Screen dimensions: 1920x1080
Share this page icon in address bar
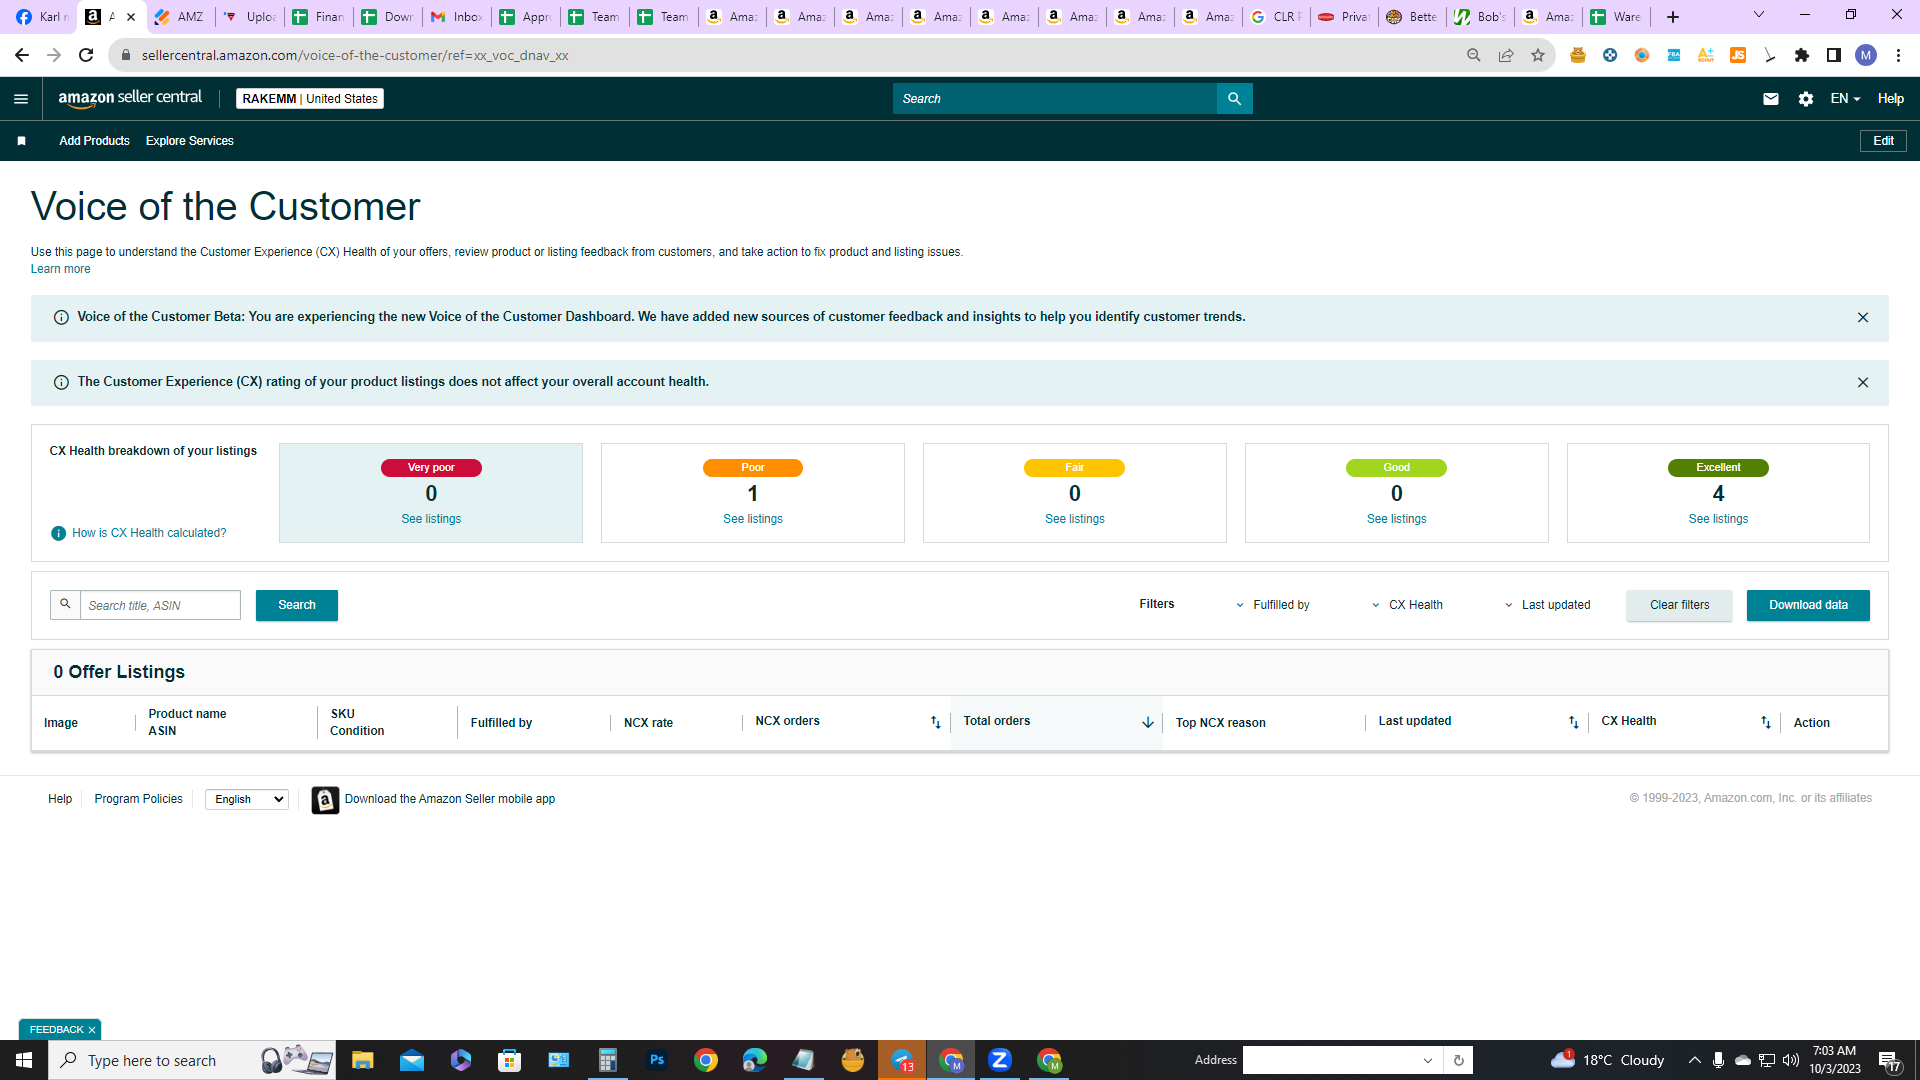[x=1505, y=55]
